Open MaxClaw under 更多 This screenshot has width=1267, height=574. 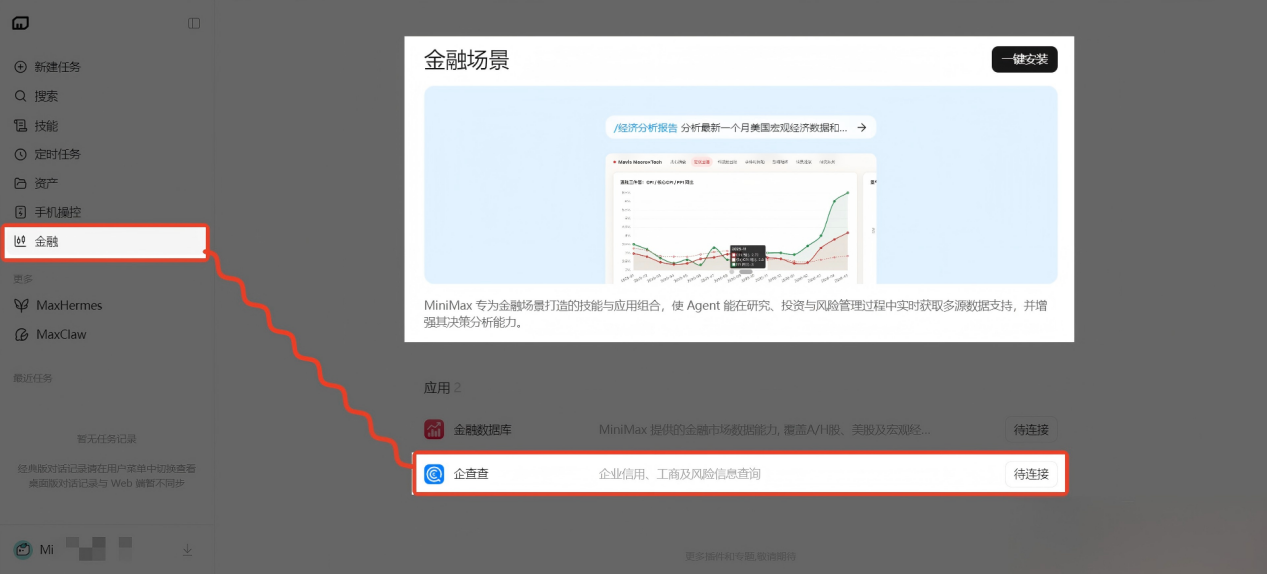(50, 334)
